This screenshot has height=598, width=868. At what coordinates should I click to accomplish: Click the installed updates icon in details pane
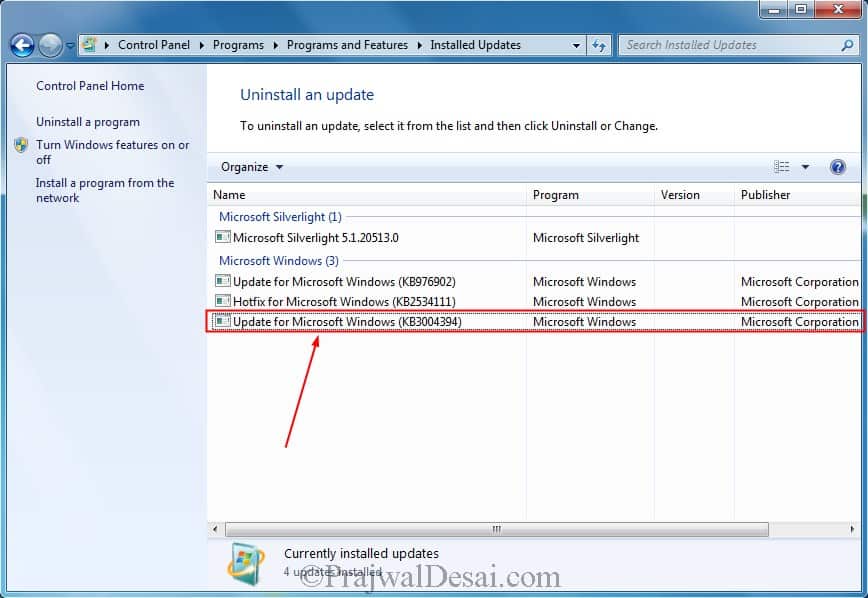coord(246,564)
